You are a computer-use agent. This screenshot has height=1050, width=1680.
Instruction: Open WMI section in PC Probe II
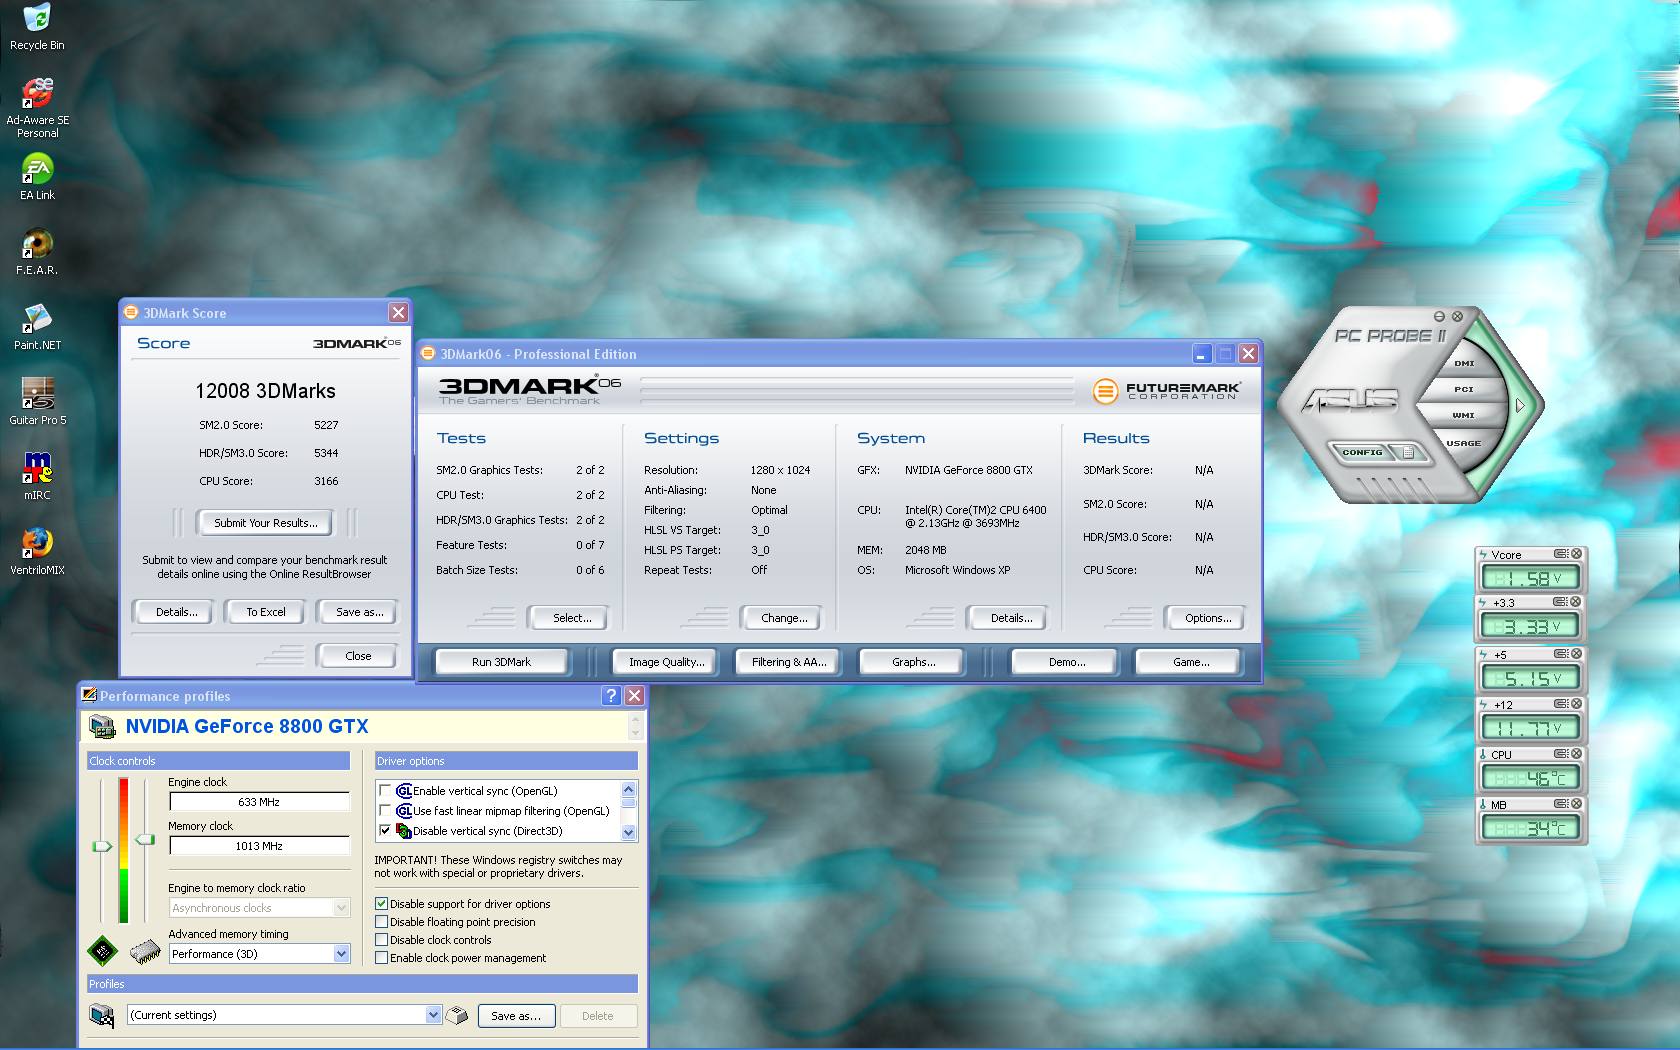pyautogui.click(x=1464, y=415)
